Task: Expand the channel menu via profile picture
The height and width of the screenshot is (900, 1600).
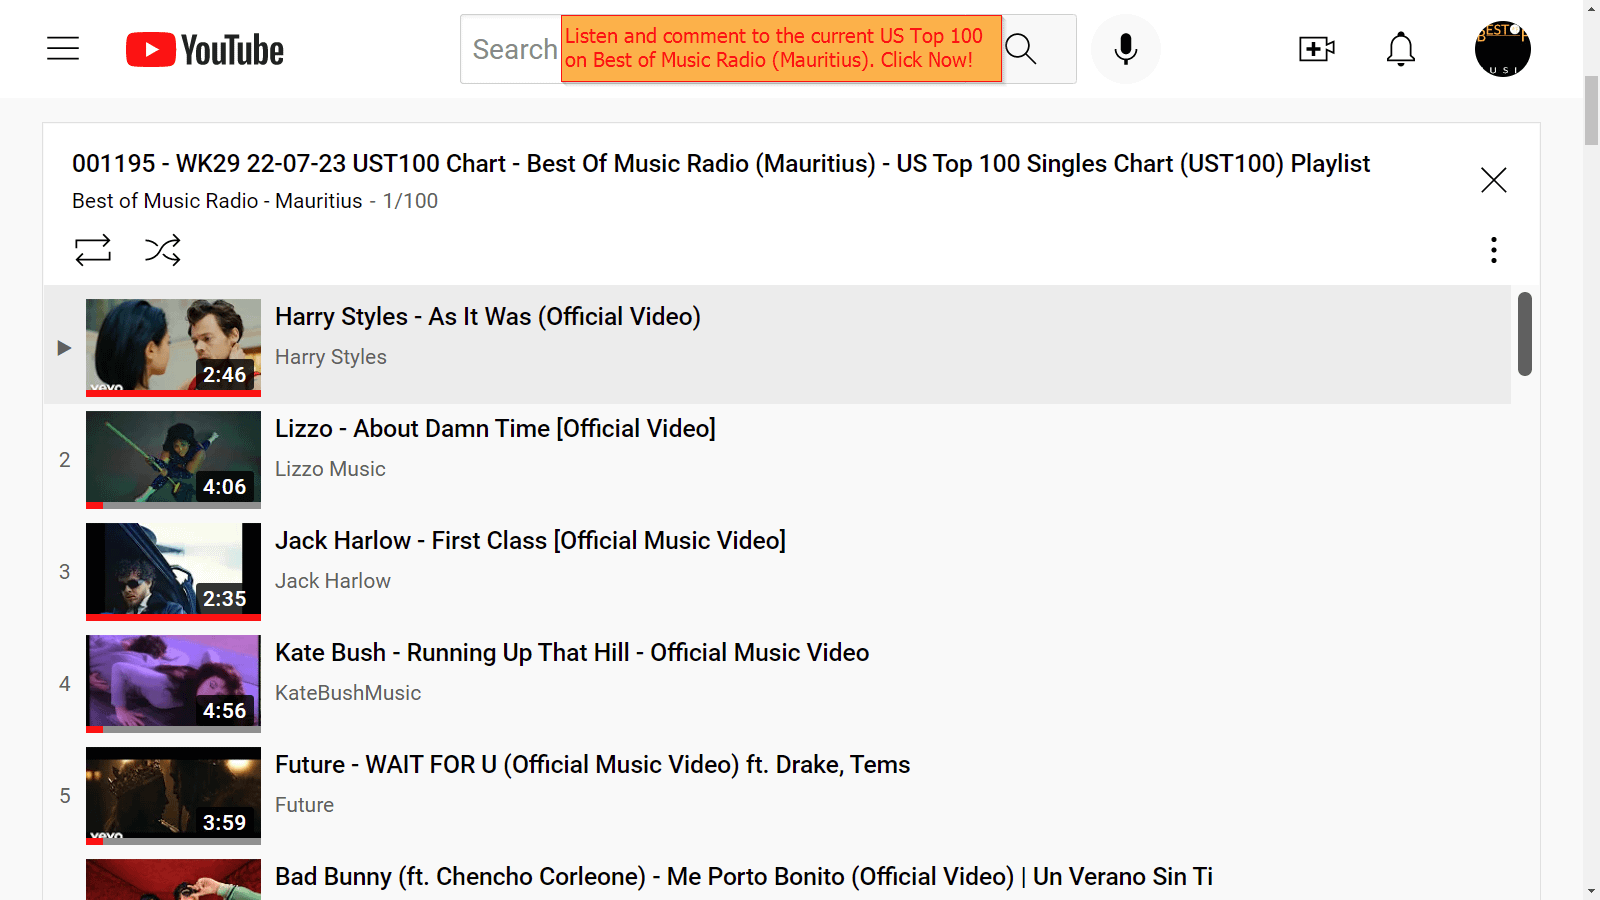Action: pos(1501,48)
